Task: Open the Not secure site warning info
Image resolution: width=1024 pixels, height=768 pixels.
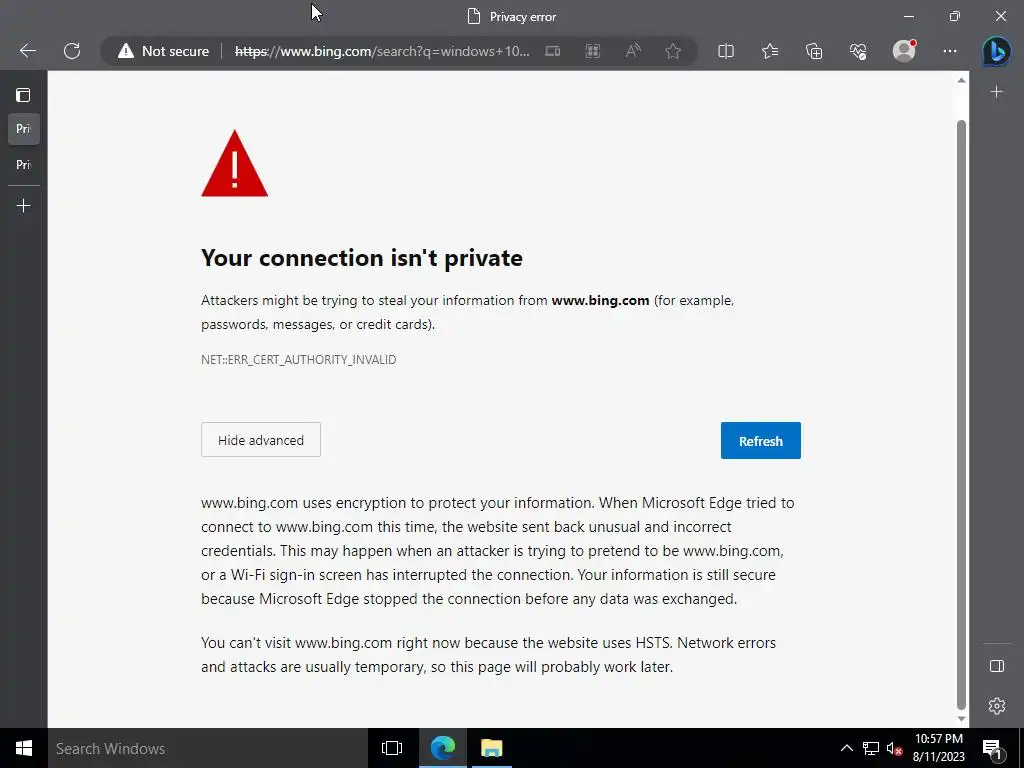Action: 163,51
